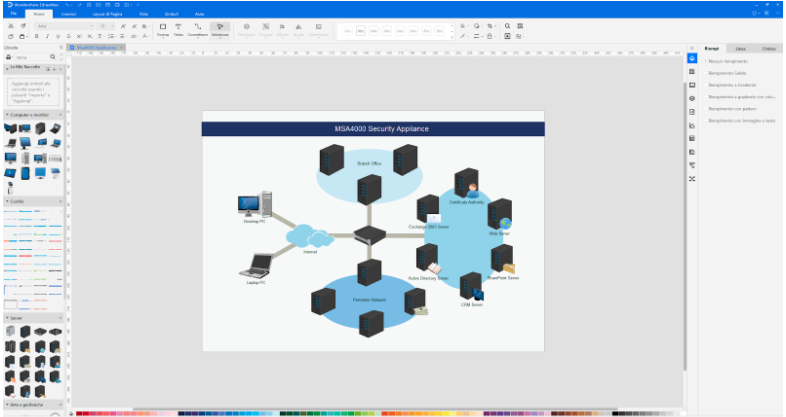786x417 pixels.
Task: Open the Simboli ribbon tab
Action: click(171, 14)
